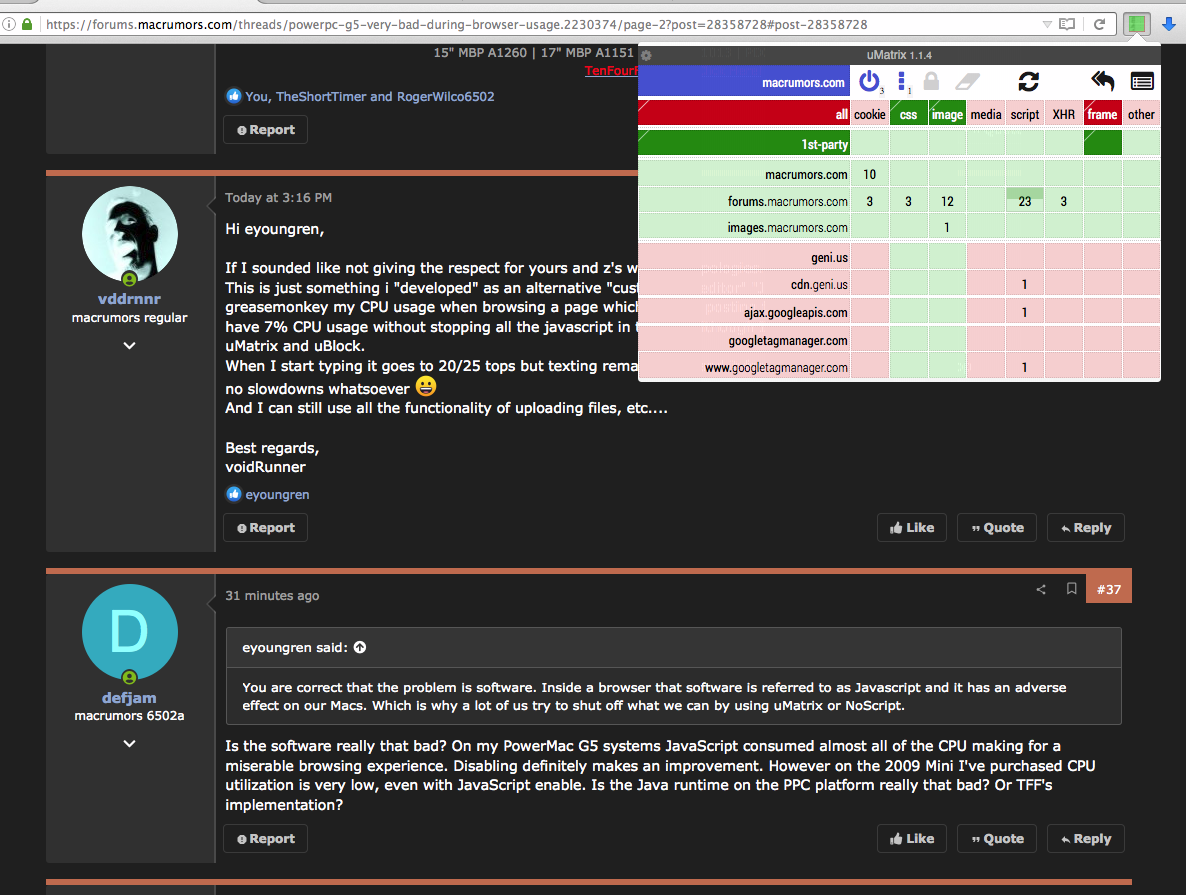Click the green padlock security icon
The image size is (1186, 895).
pyautogui.click(x=27, y=24)
